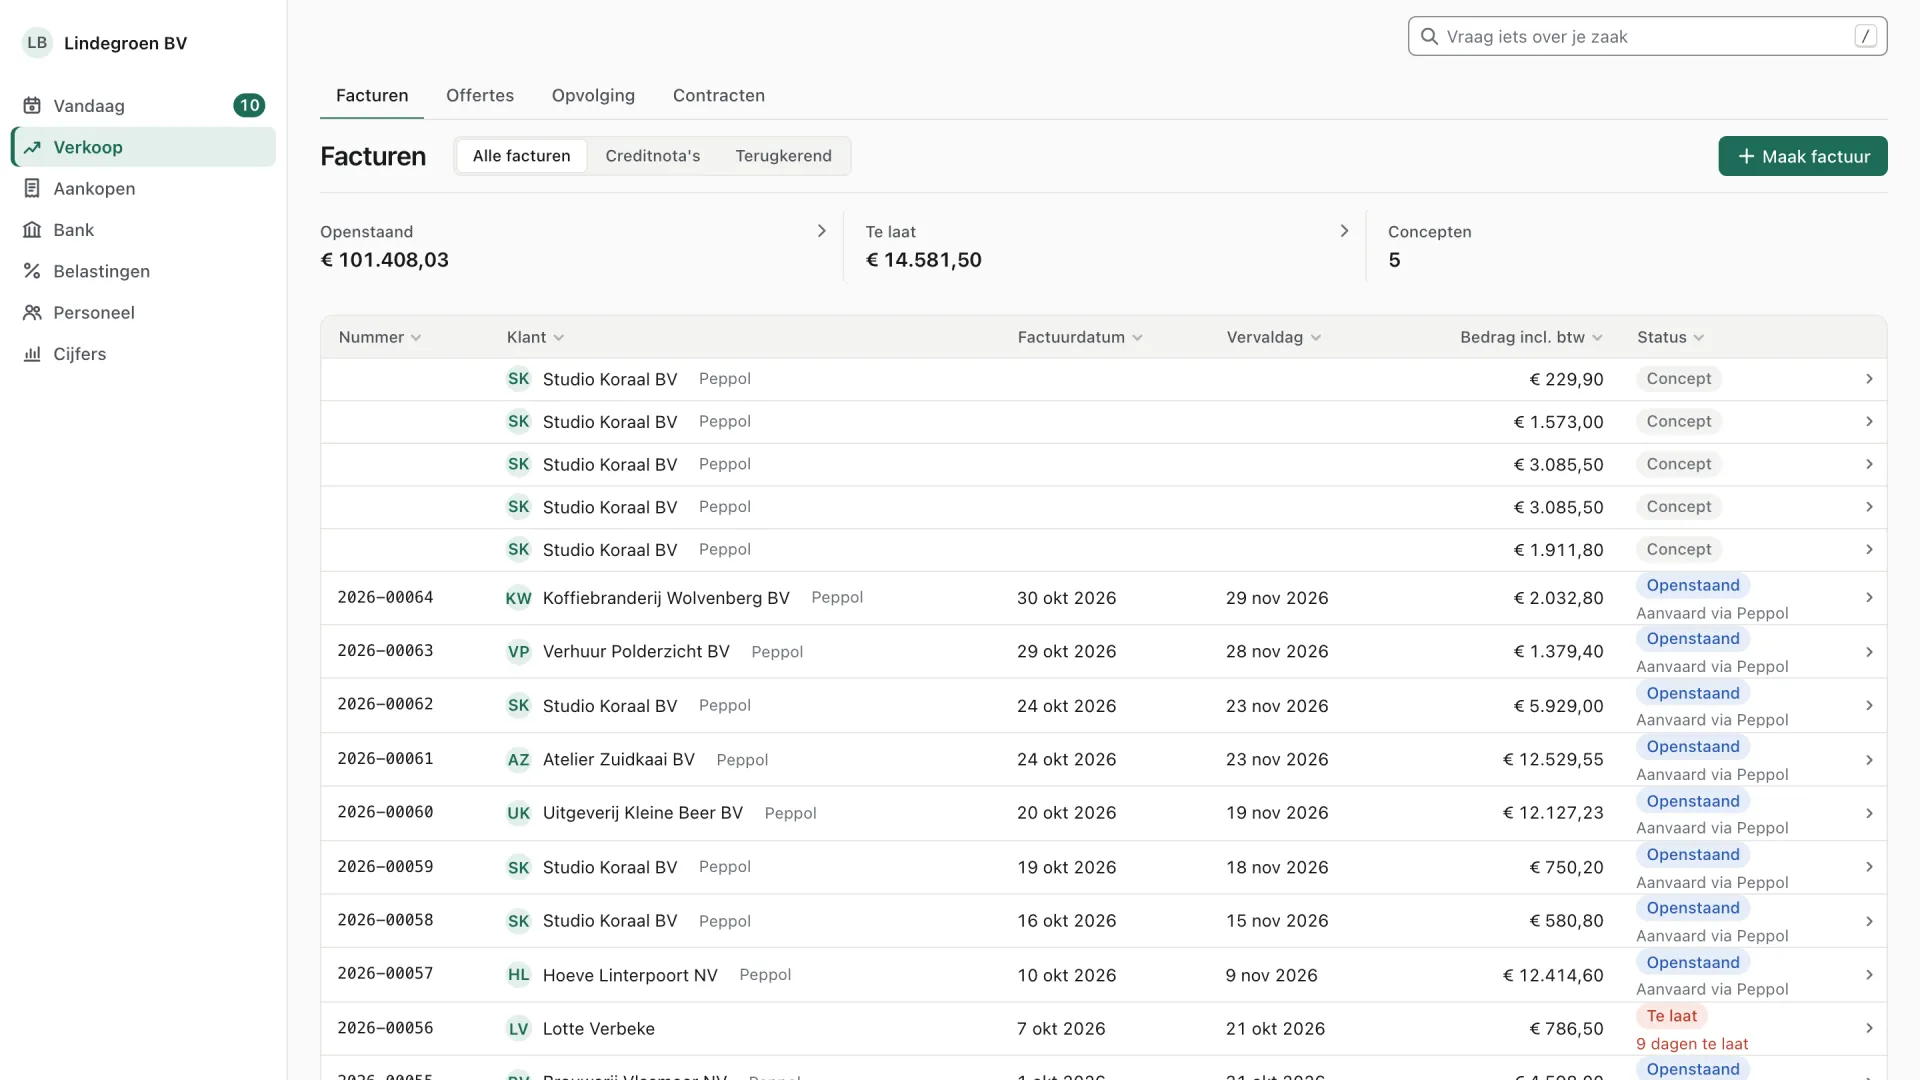Open the Vervaldag column dropdown
1920x1080 pixels.
pyautogui.click(x=1274, y=338)
